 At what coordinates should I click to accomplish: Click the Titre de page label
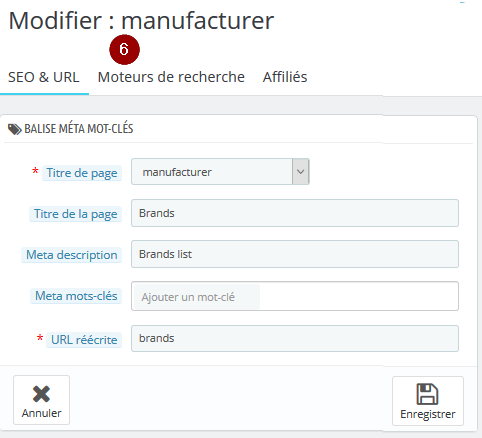pos(82,173)
